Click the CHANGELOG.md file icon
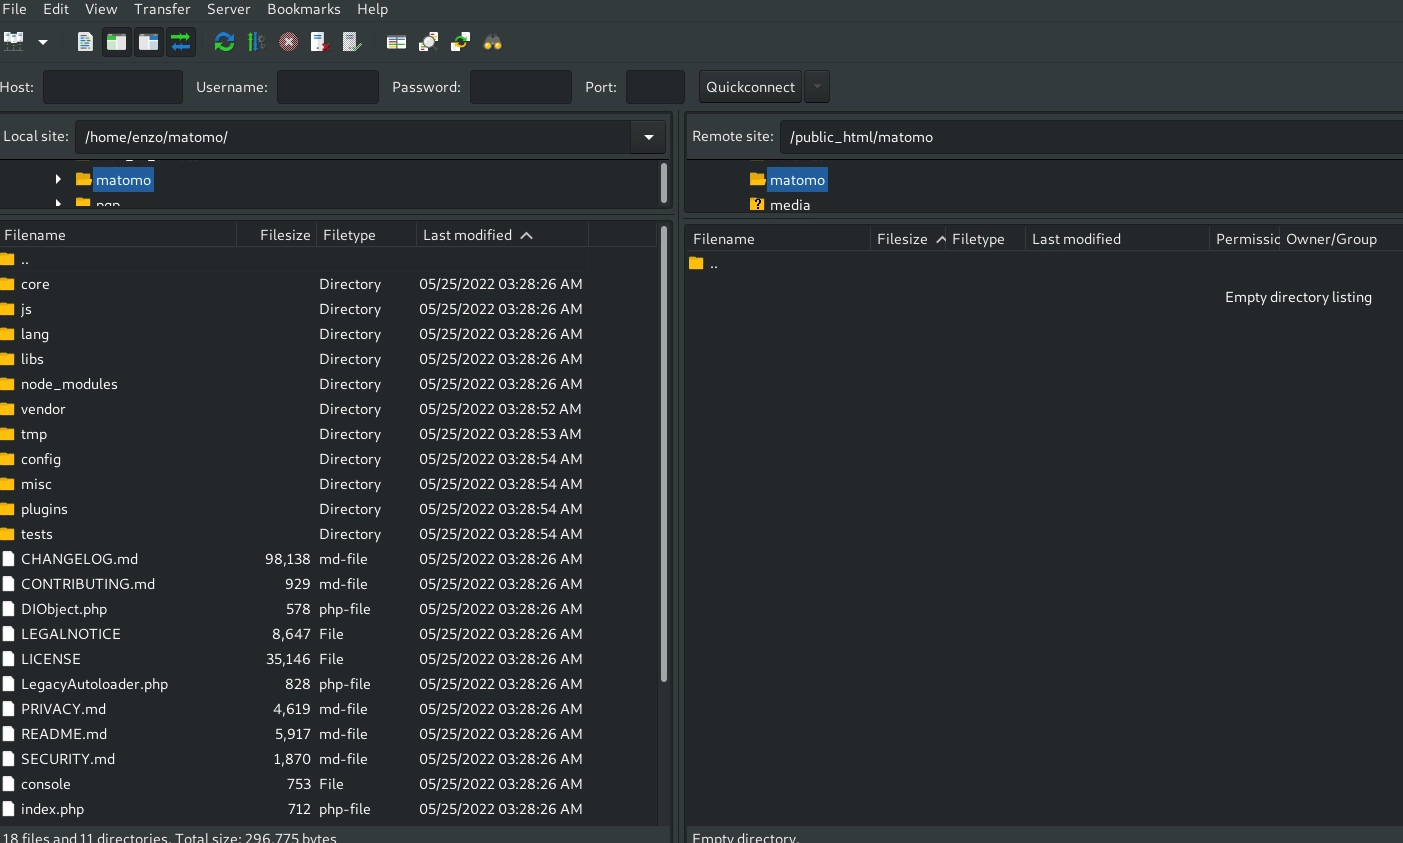Viewport: 1403px width, 843px height. [x=9, y=559]
